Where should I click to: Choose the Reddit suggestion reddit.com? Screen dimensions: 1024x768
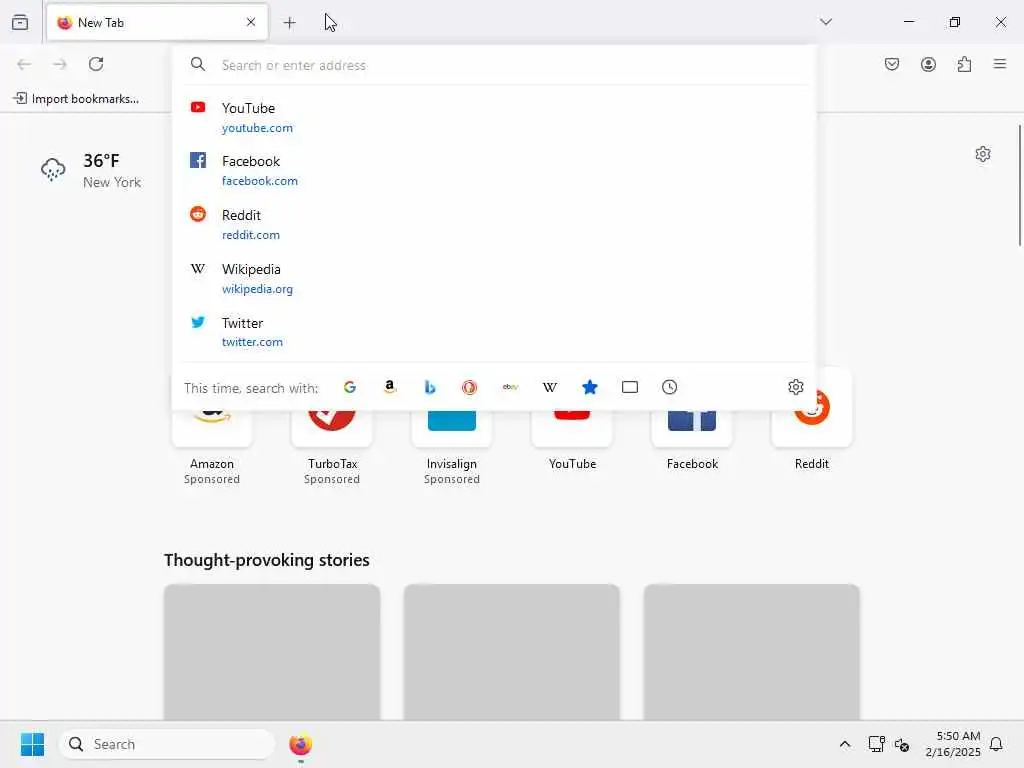[x=494, y=225]
